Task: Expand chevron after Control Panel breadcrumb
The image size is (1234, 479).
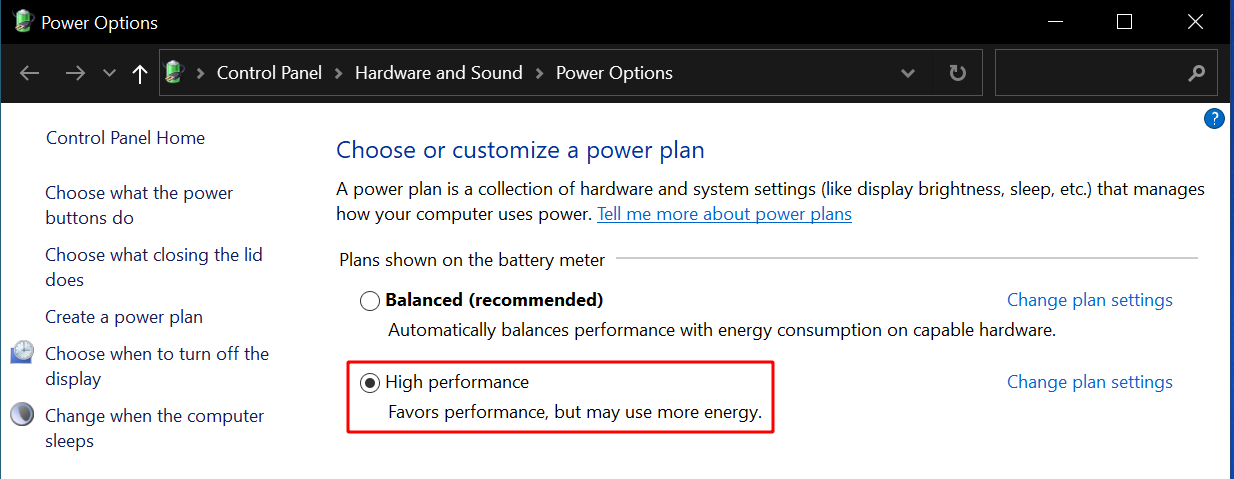Action: pos(338,73)
